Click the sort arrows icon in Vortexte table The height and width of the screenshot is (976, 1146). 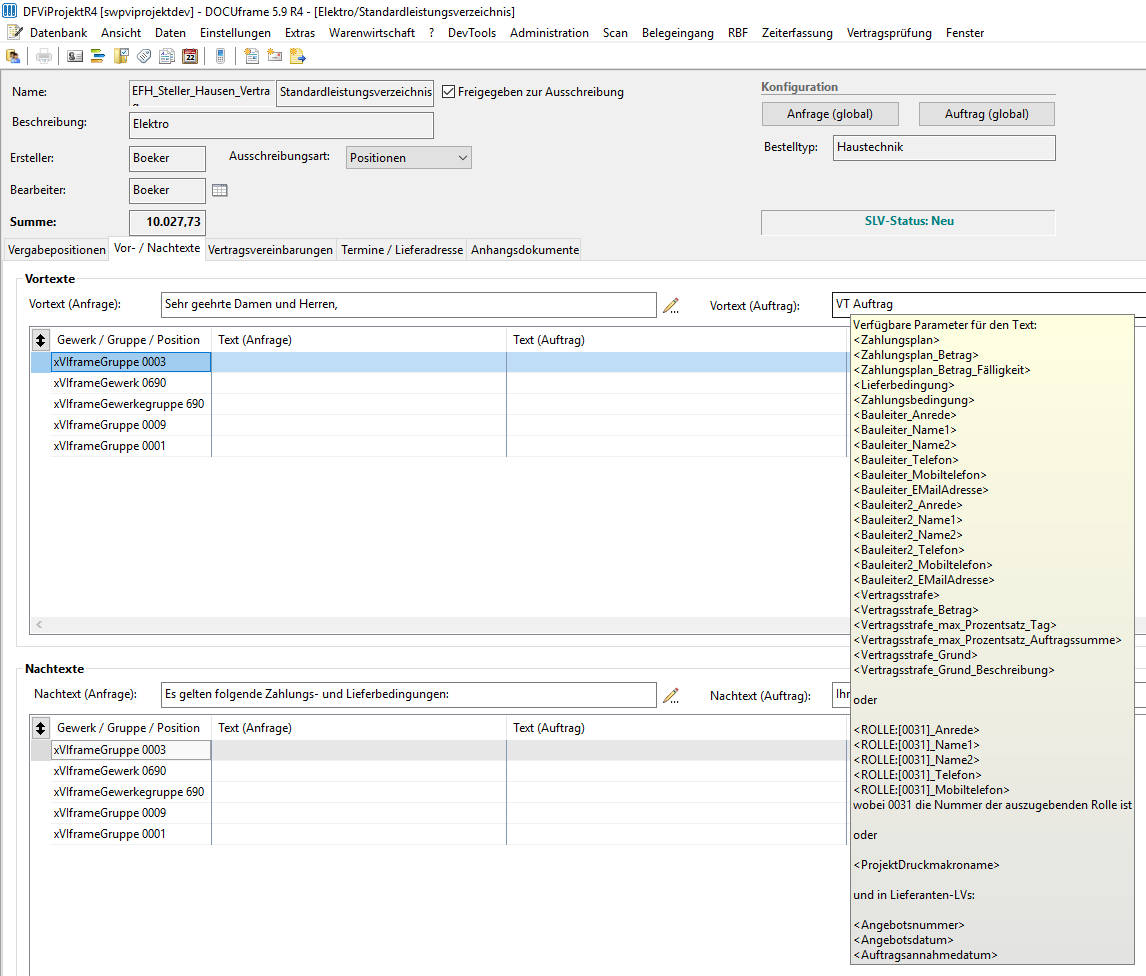click(40, 340)
